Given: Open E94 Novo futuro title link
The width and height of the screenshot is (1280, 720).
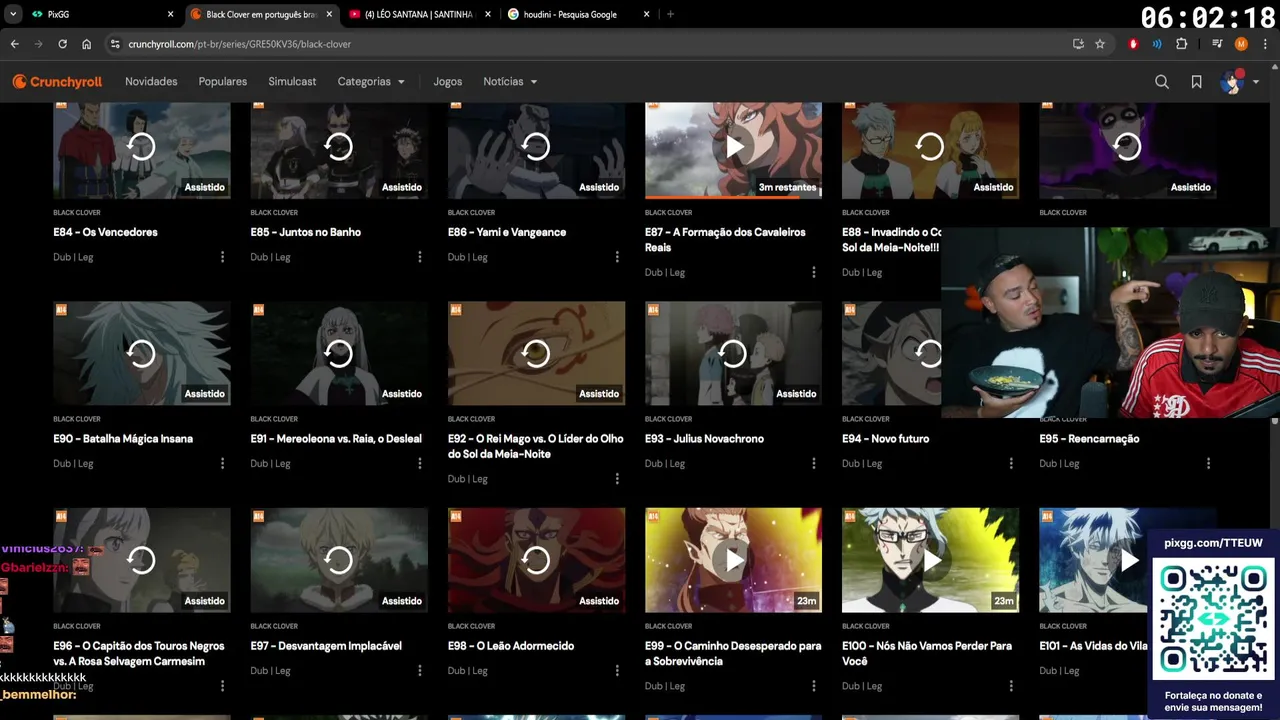Looking at the screenshot, I should 885,439.
